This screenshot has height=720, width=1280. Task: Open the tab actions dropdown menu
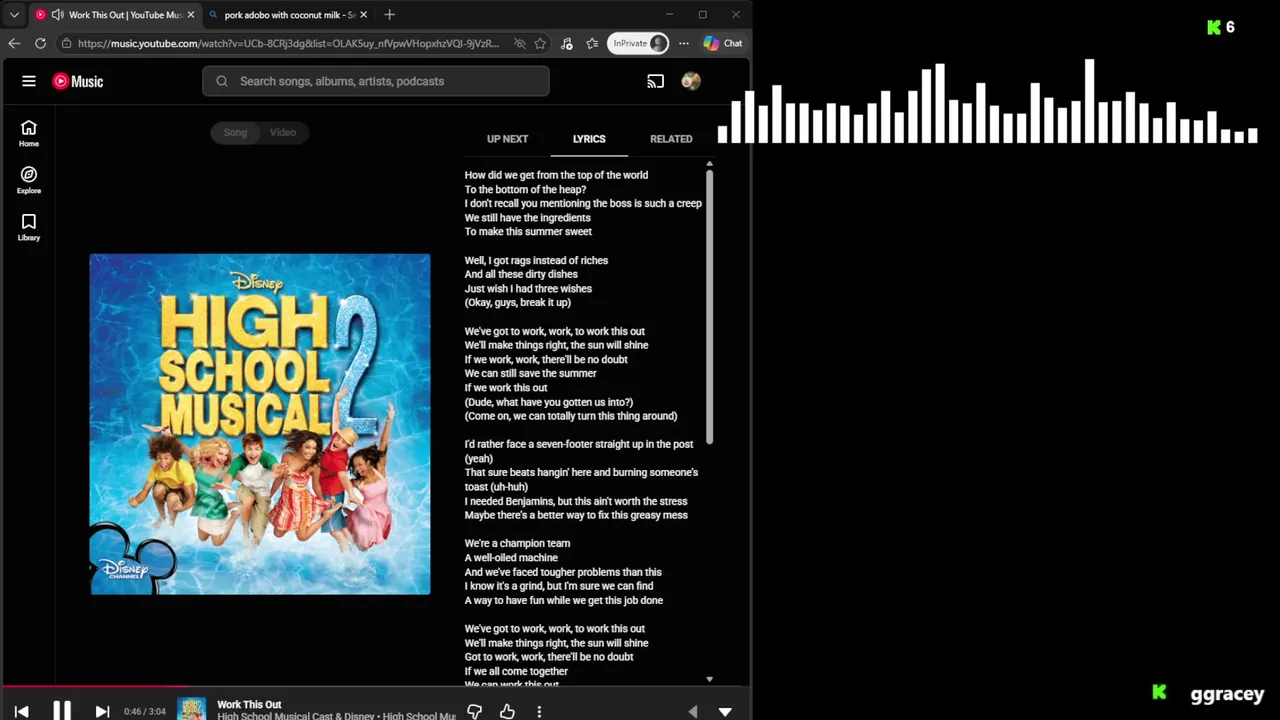pos(14,15)
